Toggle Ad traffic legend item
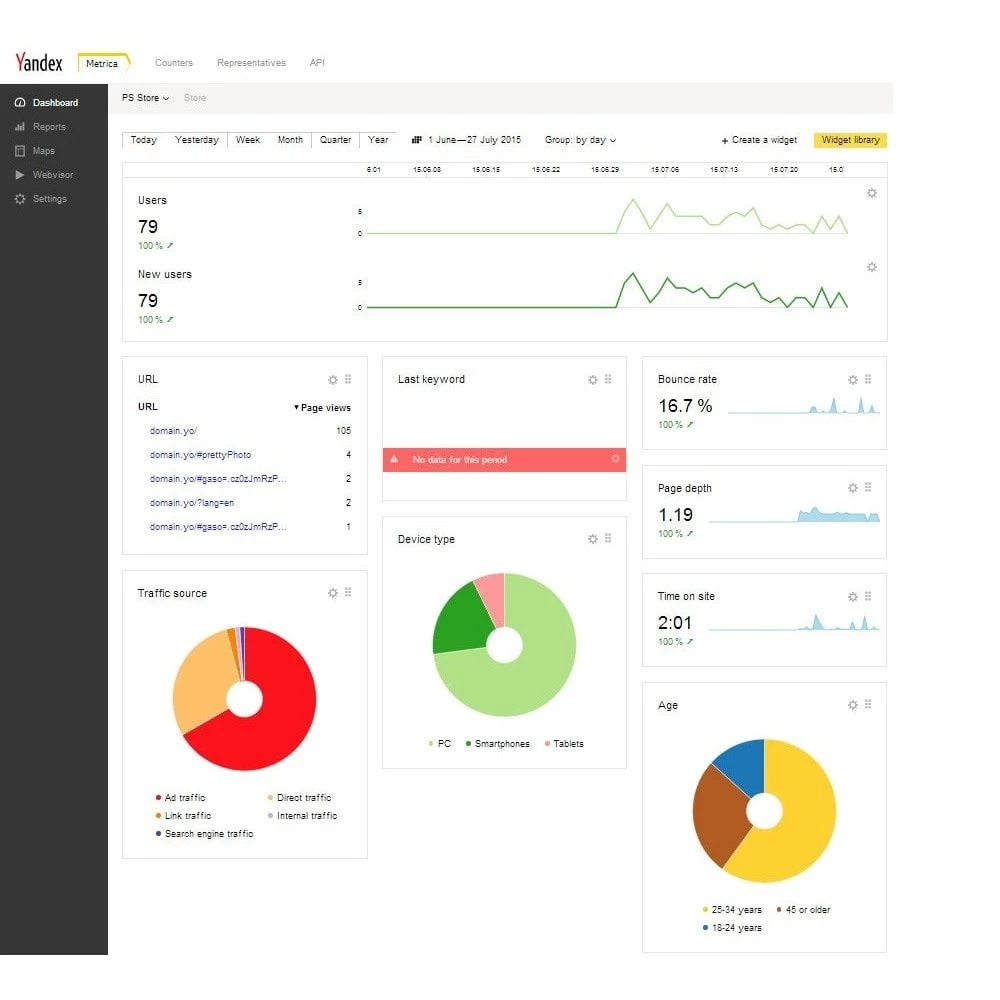This screenshot has height=1000, width=1000. (180, 798)
